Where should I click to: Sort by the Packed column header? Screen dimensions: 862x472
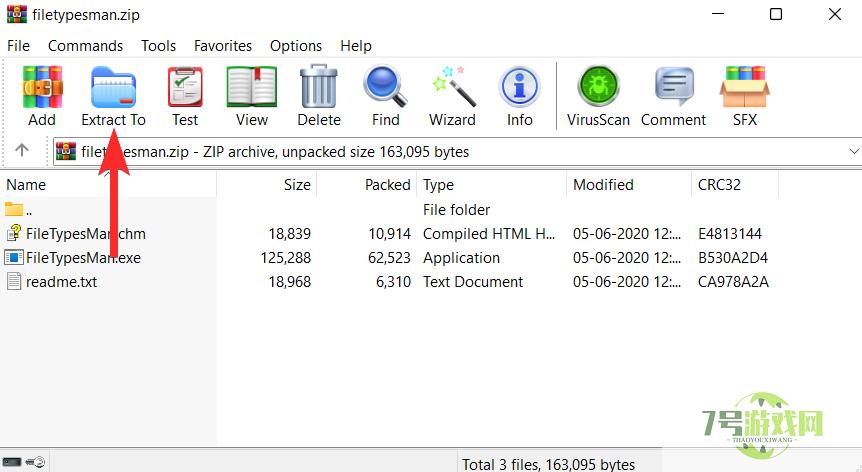[367, 185]
